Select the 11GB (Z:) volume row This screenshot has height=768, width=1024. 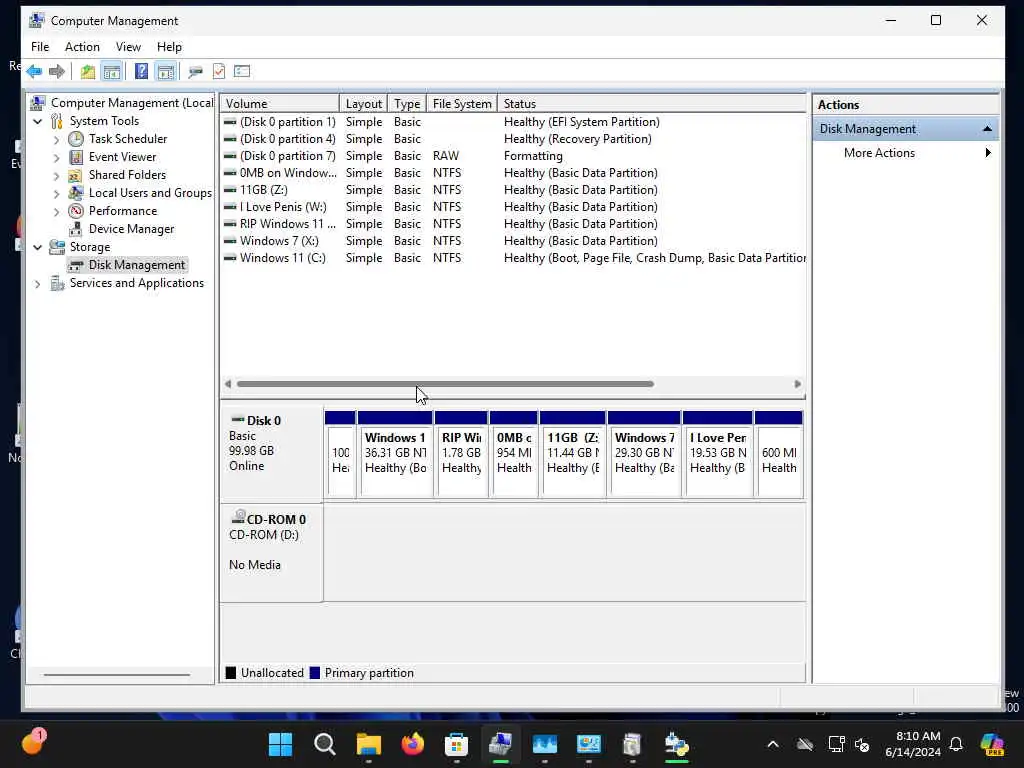[514, 190]
